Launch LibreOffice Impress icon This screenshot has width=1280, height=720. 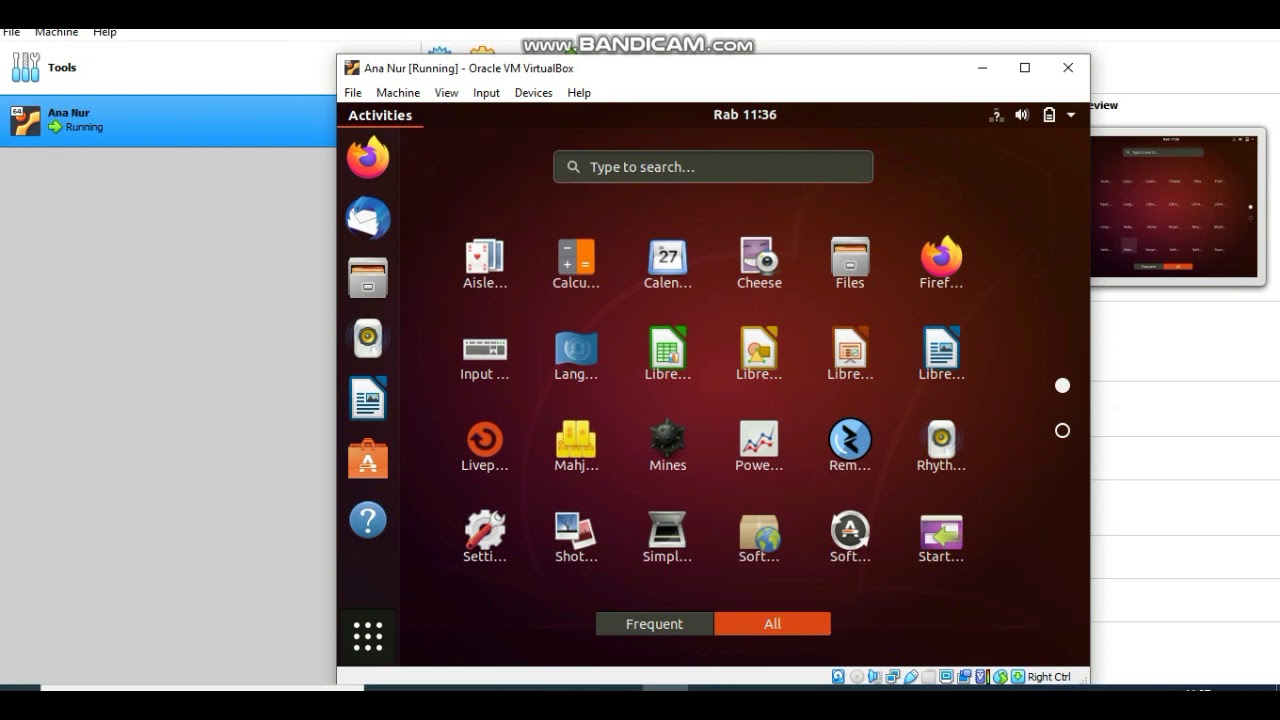click(850, 355)
